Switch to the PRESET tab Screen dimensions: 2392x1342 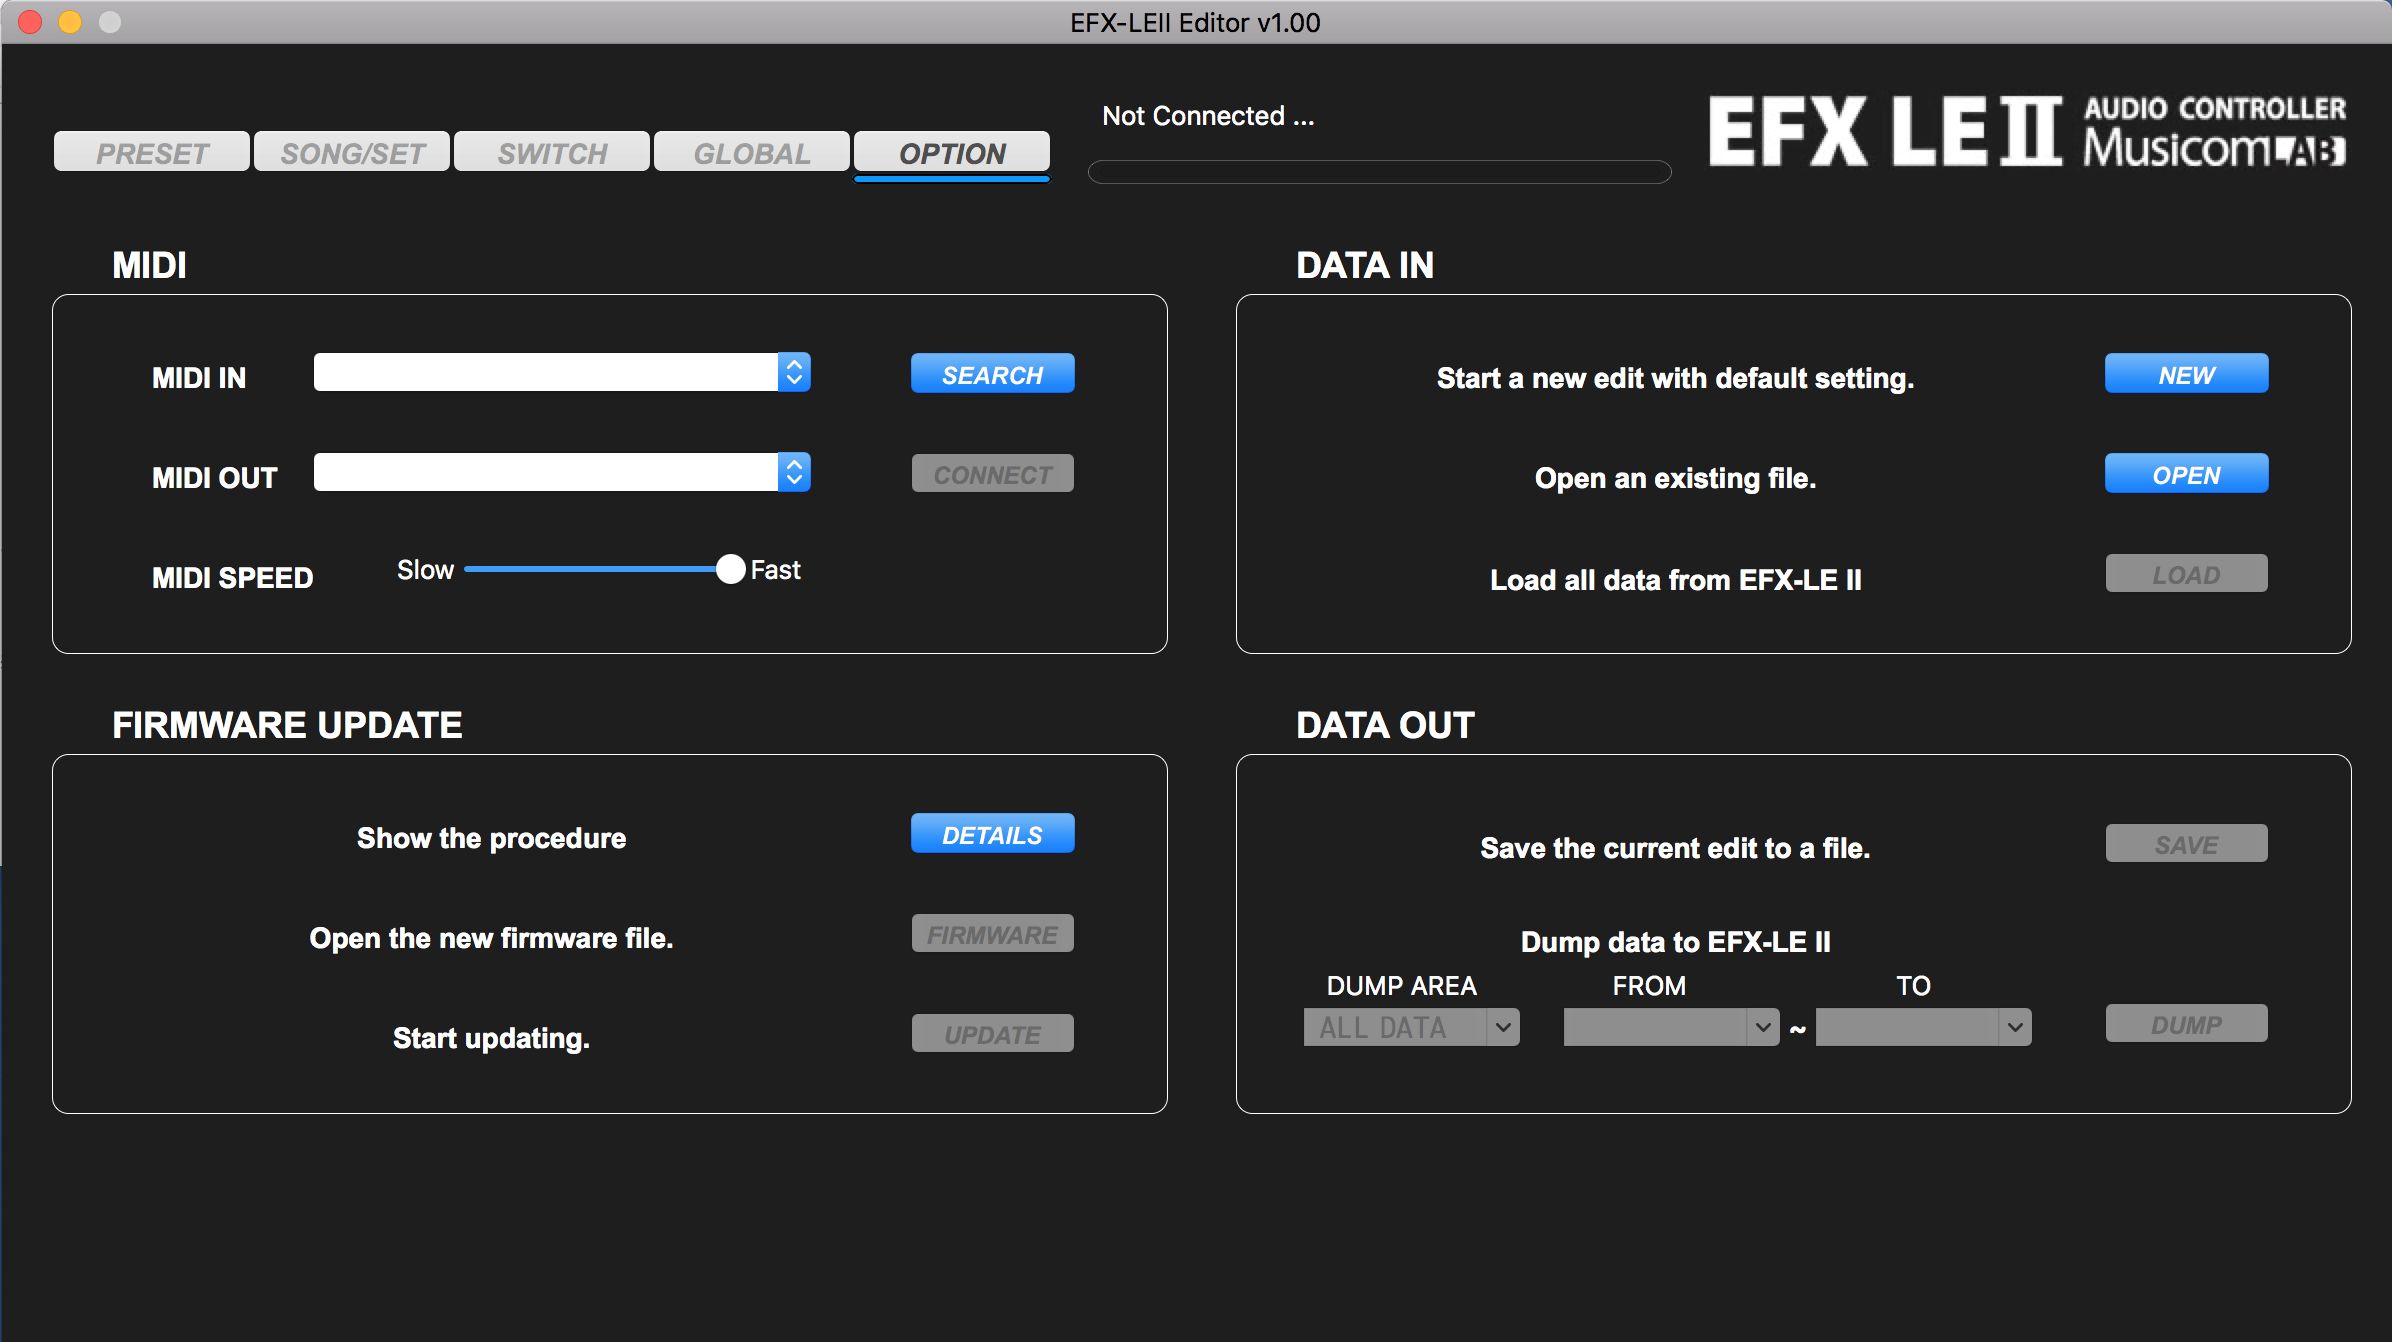click(x=150, y=152)
